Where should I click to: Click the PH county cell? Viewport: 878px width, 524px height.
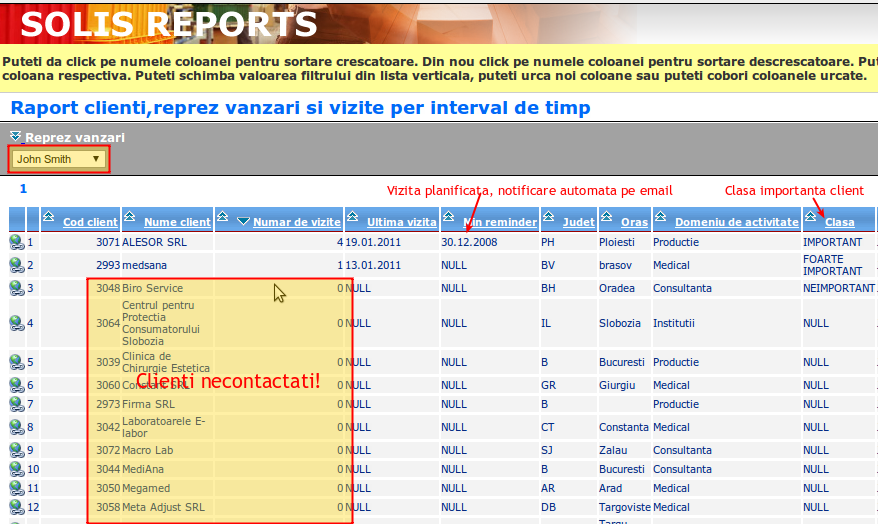[548, 242]
